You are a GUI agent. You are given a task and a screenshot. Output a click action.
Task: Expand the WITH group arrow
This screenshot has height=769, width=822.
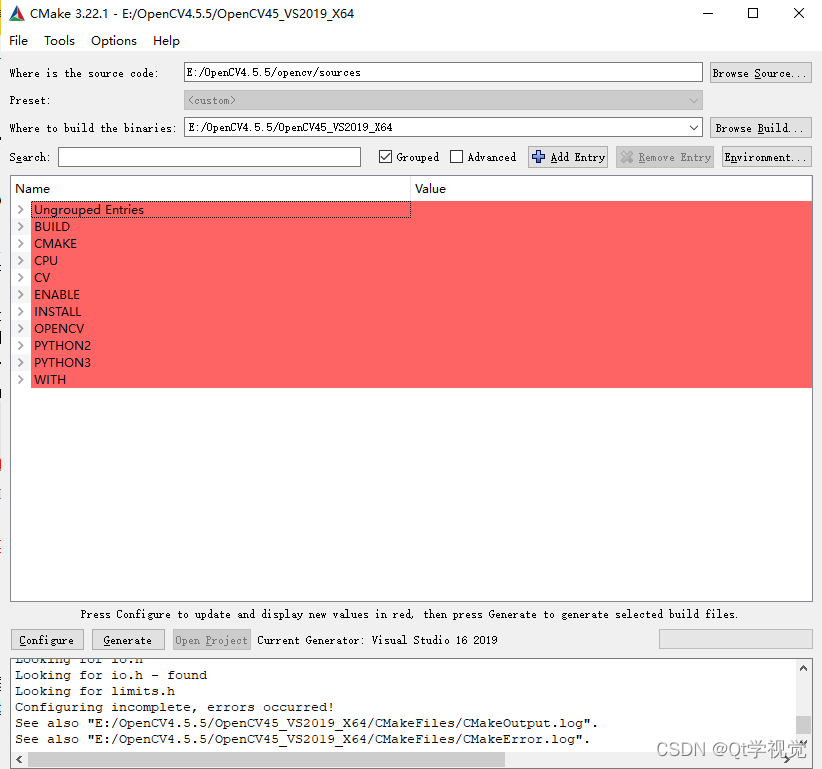coord(20,380)
